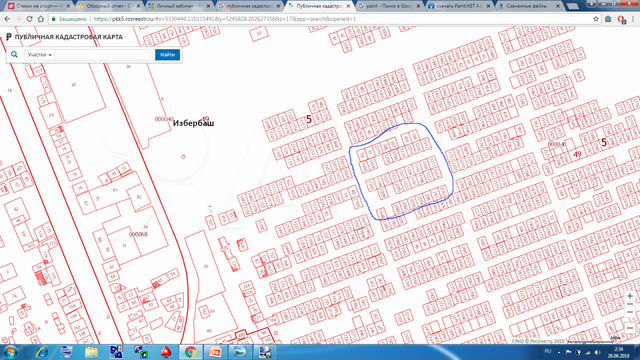Focus the cadastral search input field

(104, 55)
